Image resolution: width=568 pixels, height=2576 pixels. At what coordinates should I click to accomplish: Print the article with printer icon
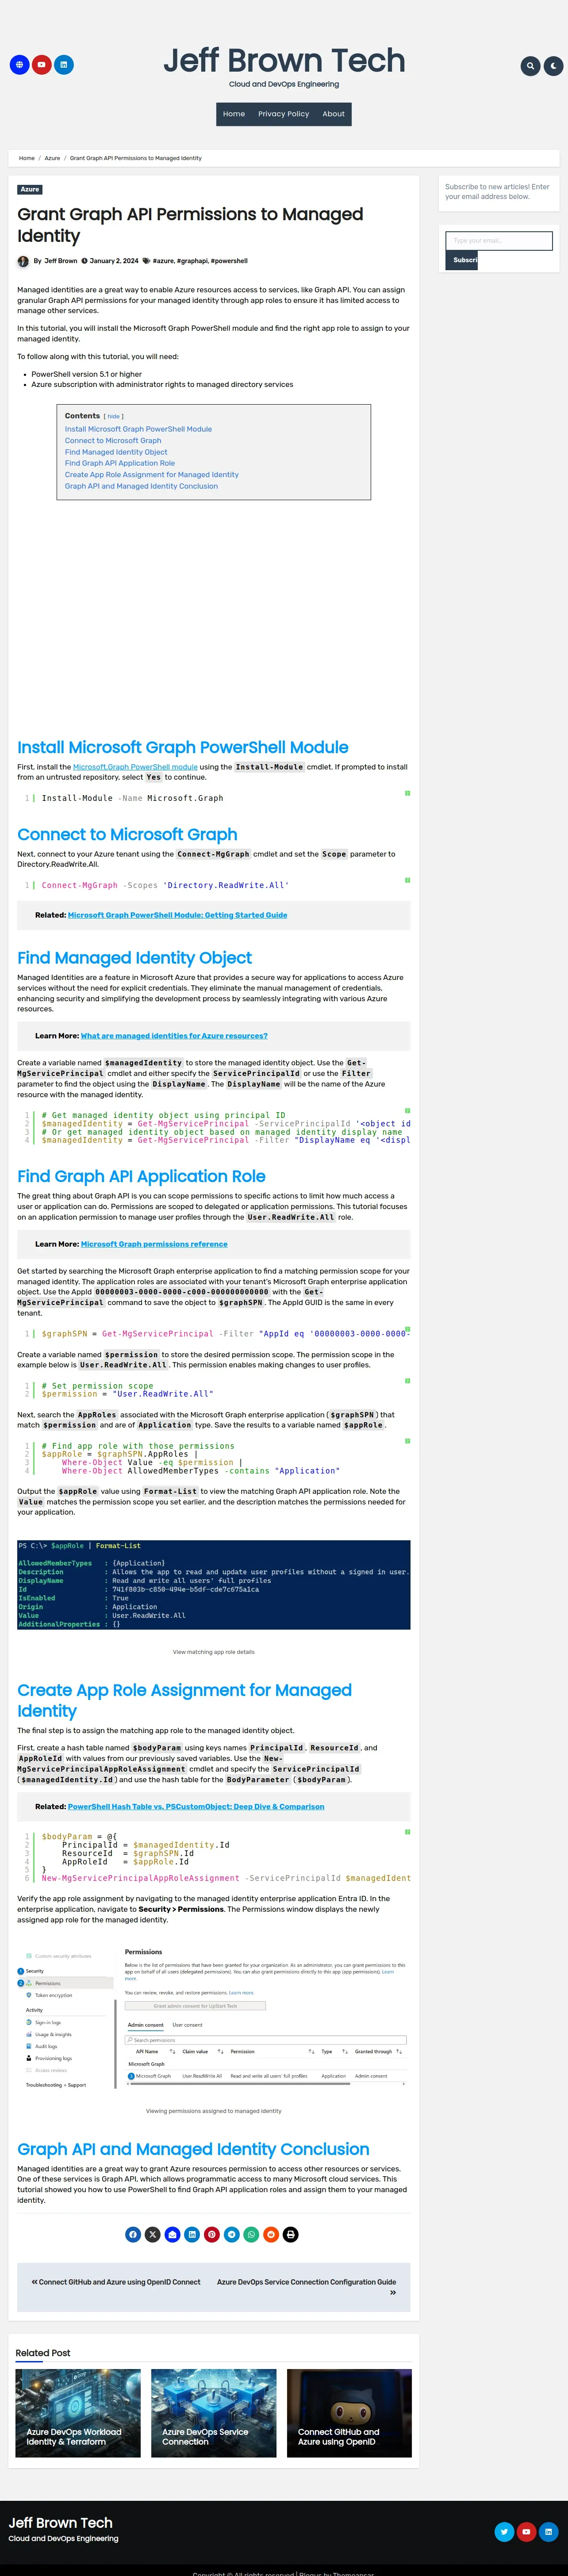291,2234
